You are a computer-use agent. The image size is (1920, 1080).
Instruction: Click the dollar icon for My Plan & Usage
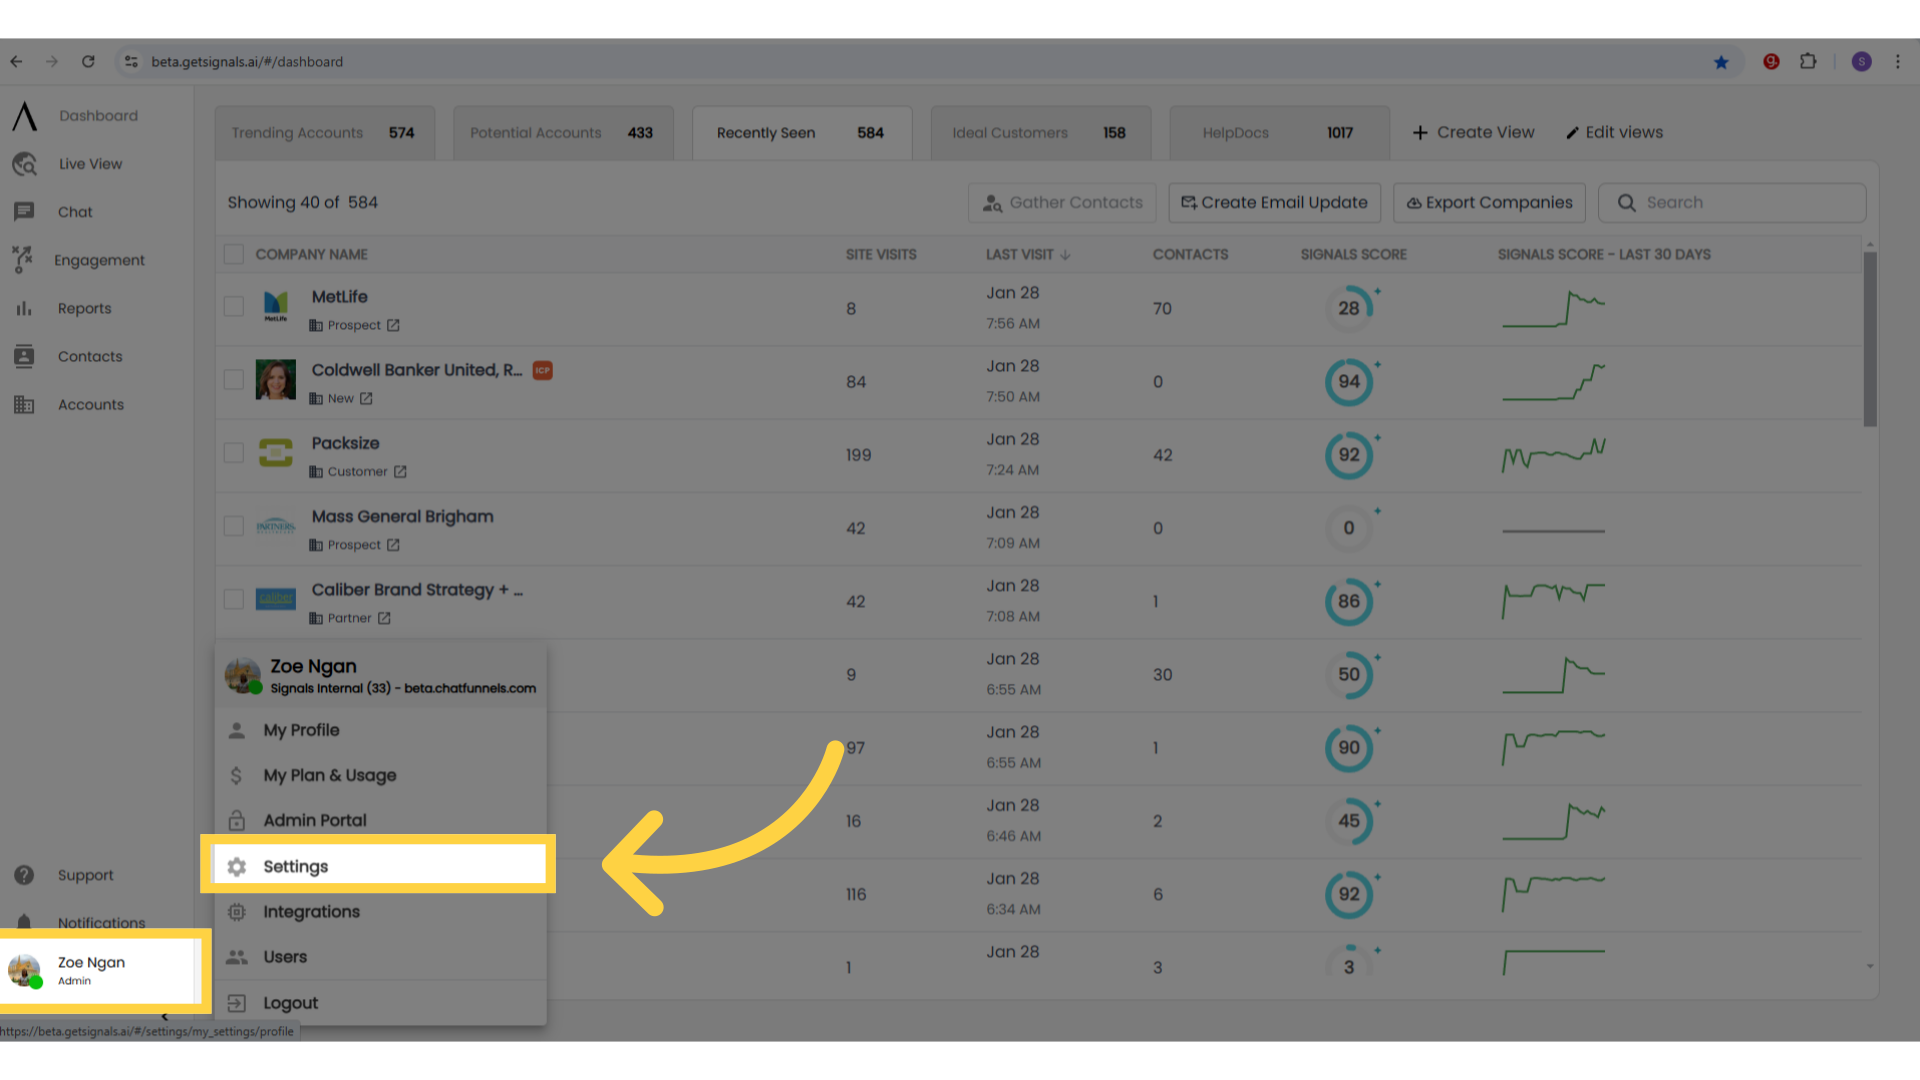236,775
